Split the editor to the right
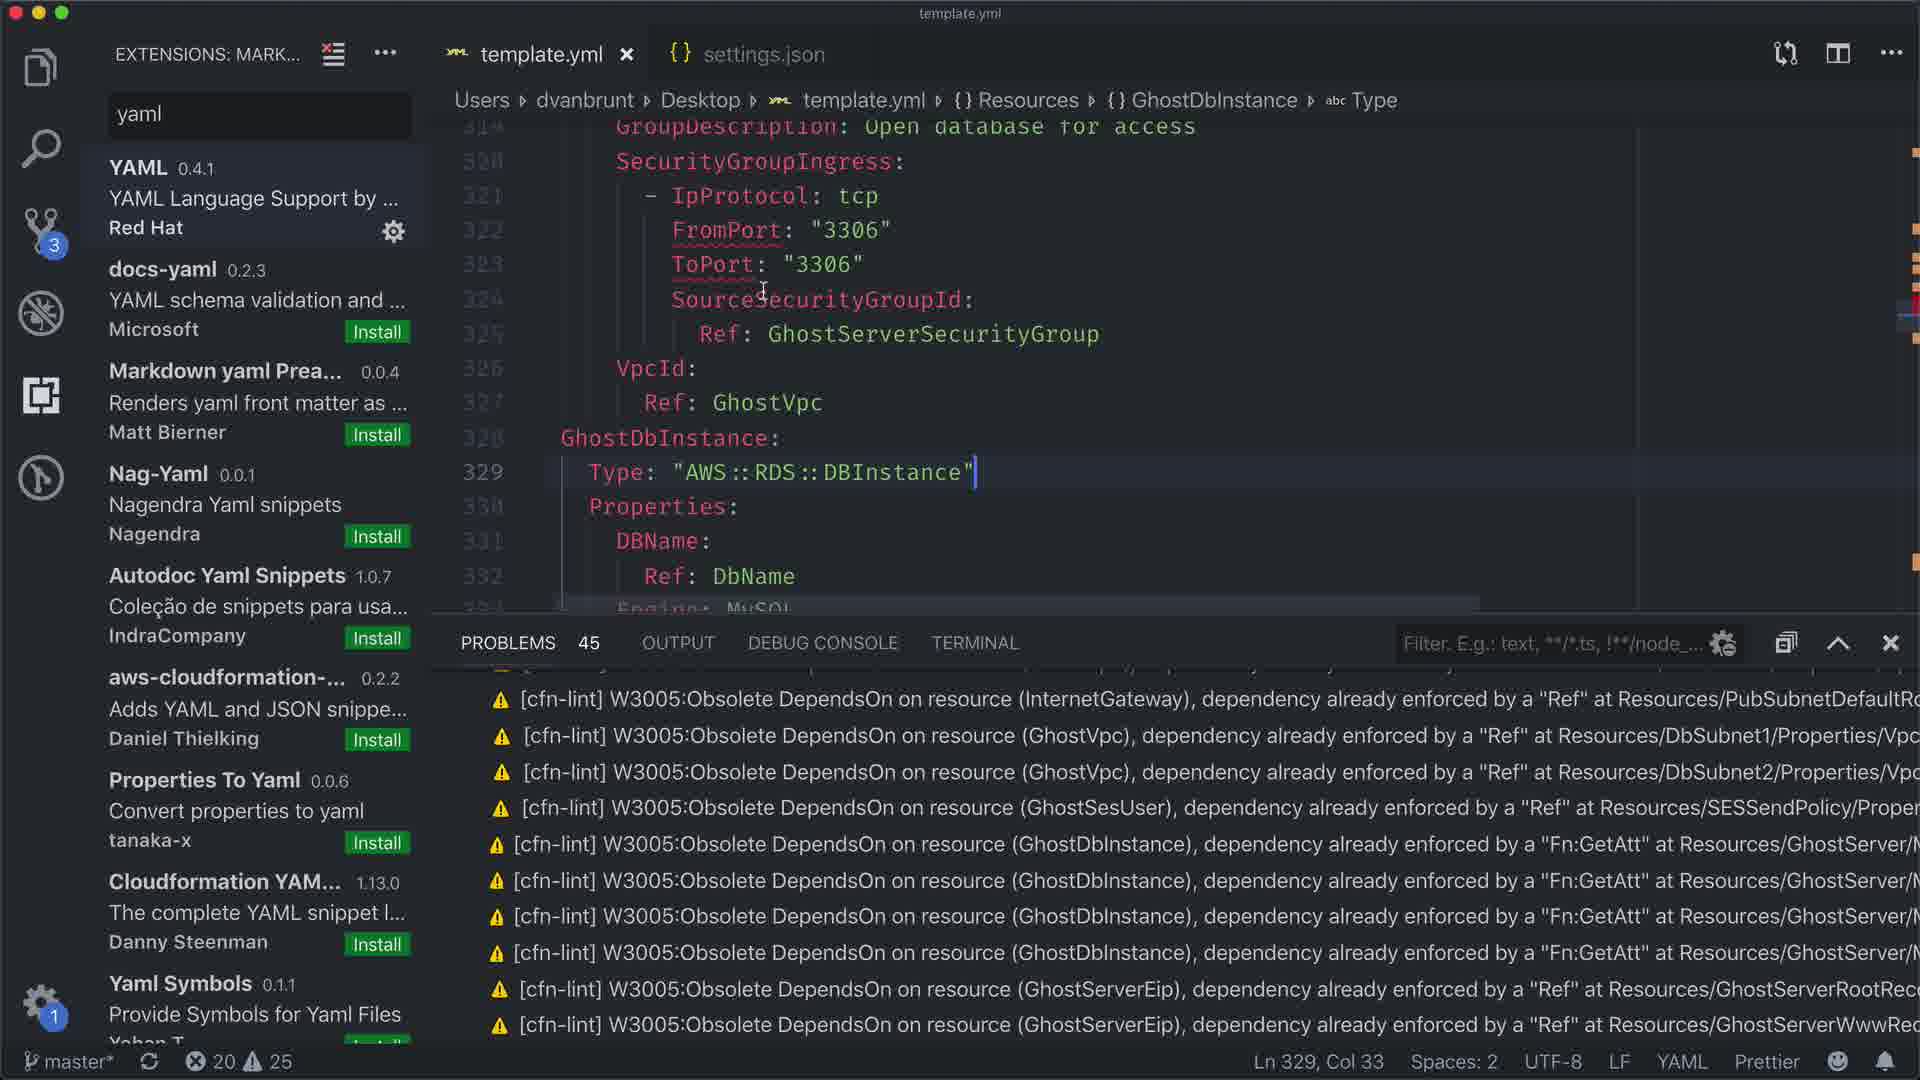 1838,54
